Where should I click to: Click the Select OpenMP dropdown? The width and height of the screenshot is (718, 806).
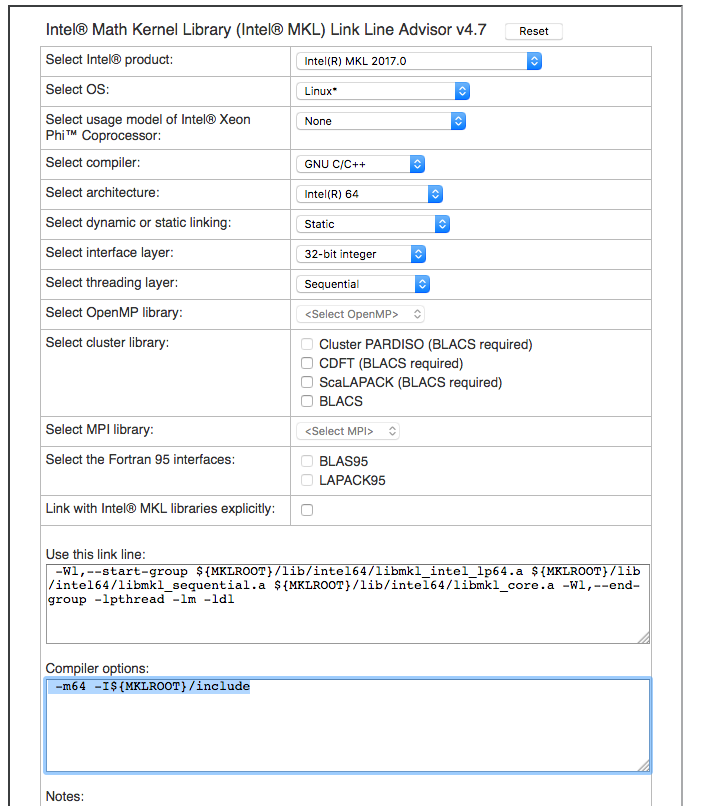[360, 314]
